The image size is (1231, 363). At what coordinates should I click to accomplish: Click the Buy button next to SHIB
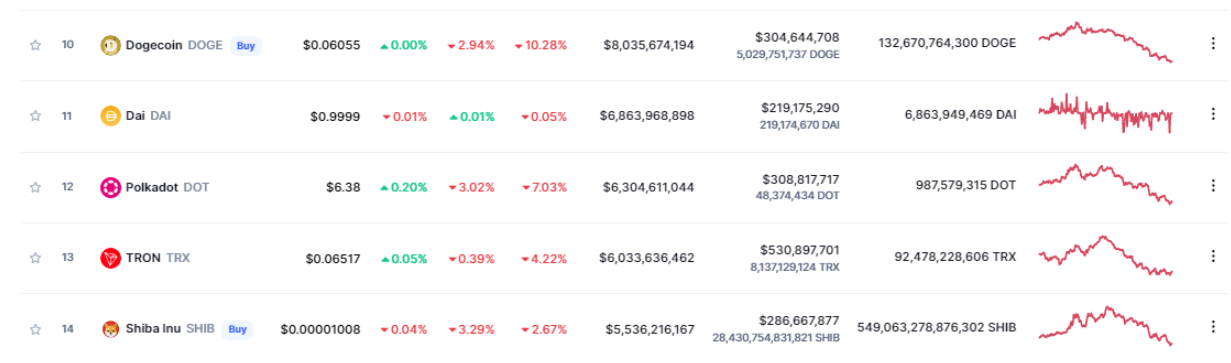tap(237, 329)
